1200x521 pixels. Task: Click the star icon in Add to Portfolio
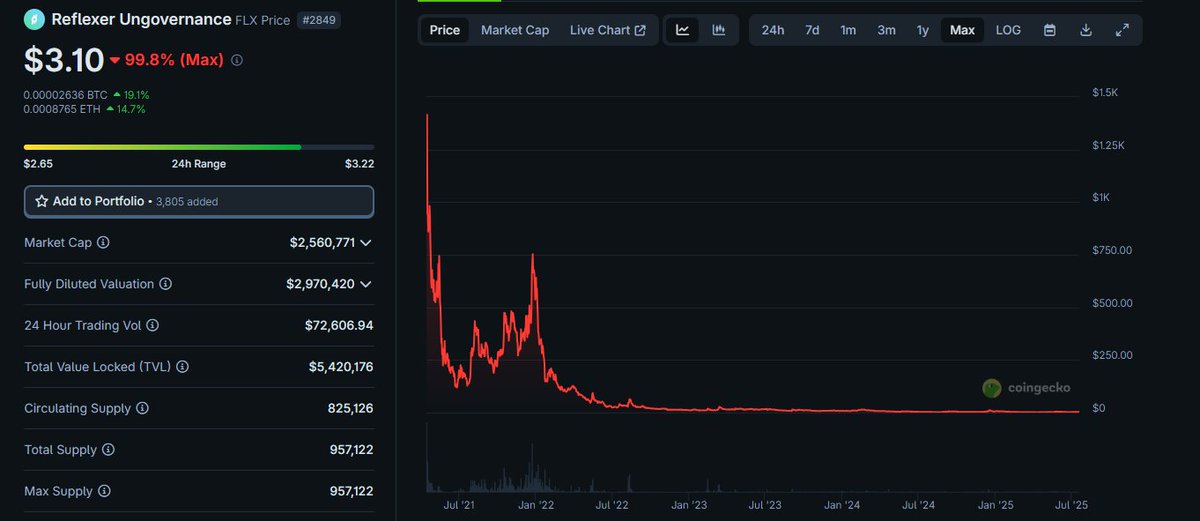click(42, 201)
